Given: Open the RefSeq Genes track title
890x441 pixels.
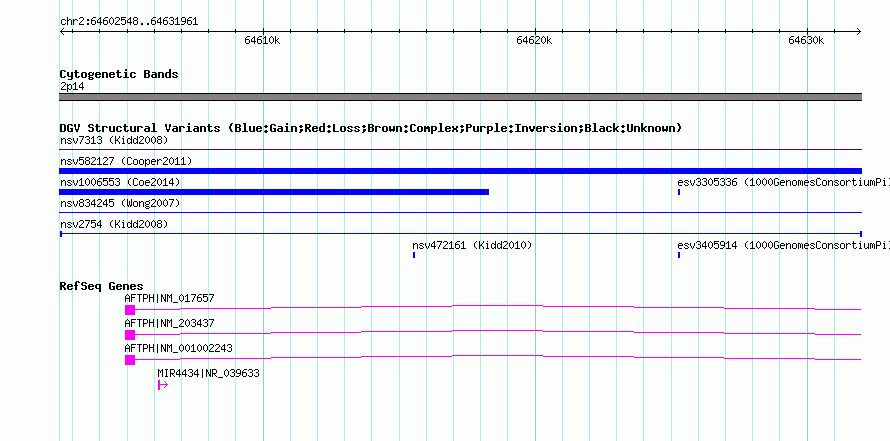Looking at the screenshot, I should 102,286.
